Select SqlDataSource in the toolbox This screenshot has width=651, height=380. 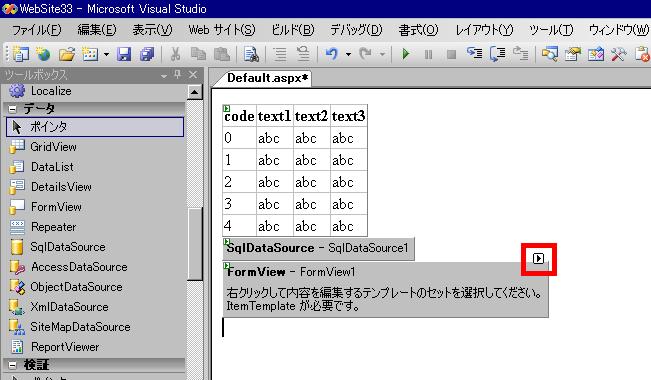click(57, 247)
